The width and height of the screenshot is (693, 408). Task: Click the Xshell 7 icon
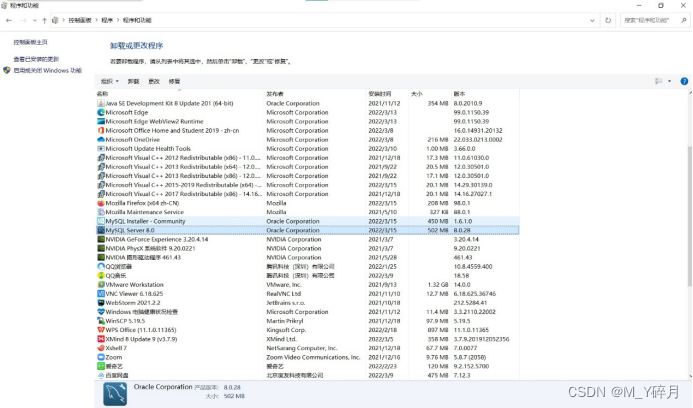pyautogui.click(x=101, y=348)
